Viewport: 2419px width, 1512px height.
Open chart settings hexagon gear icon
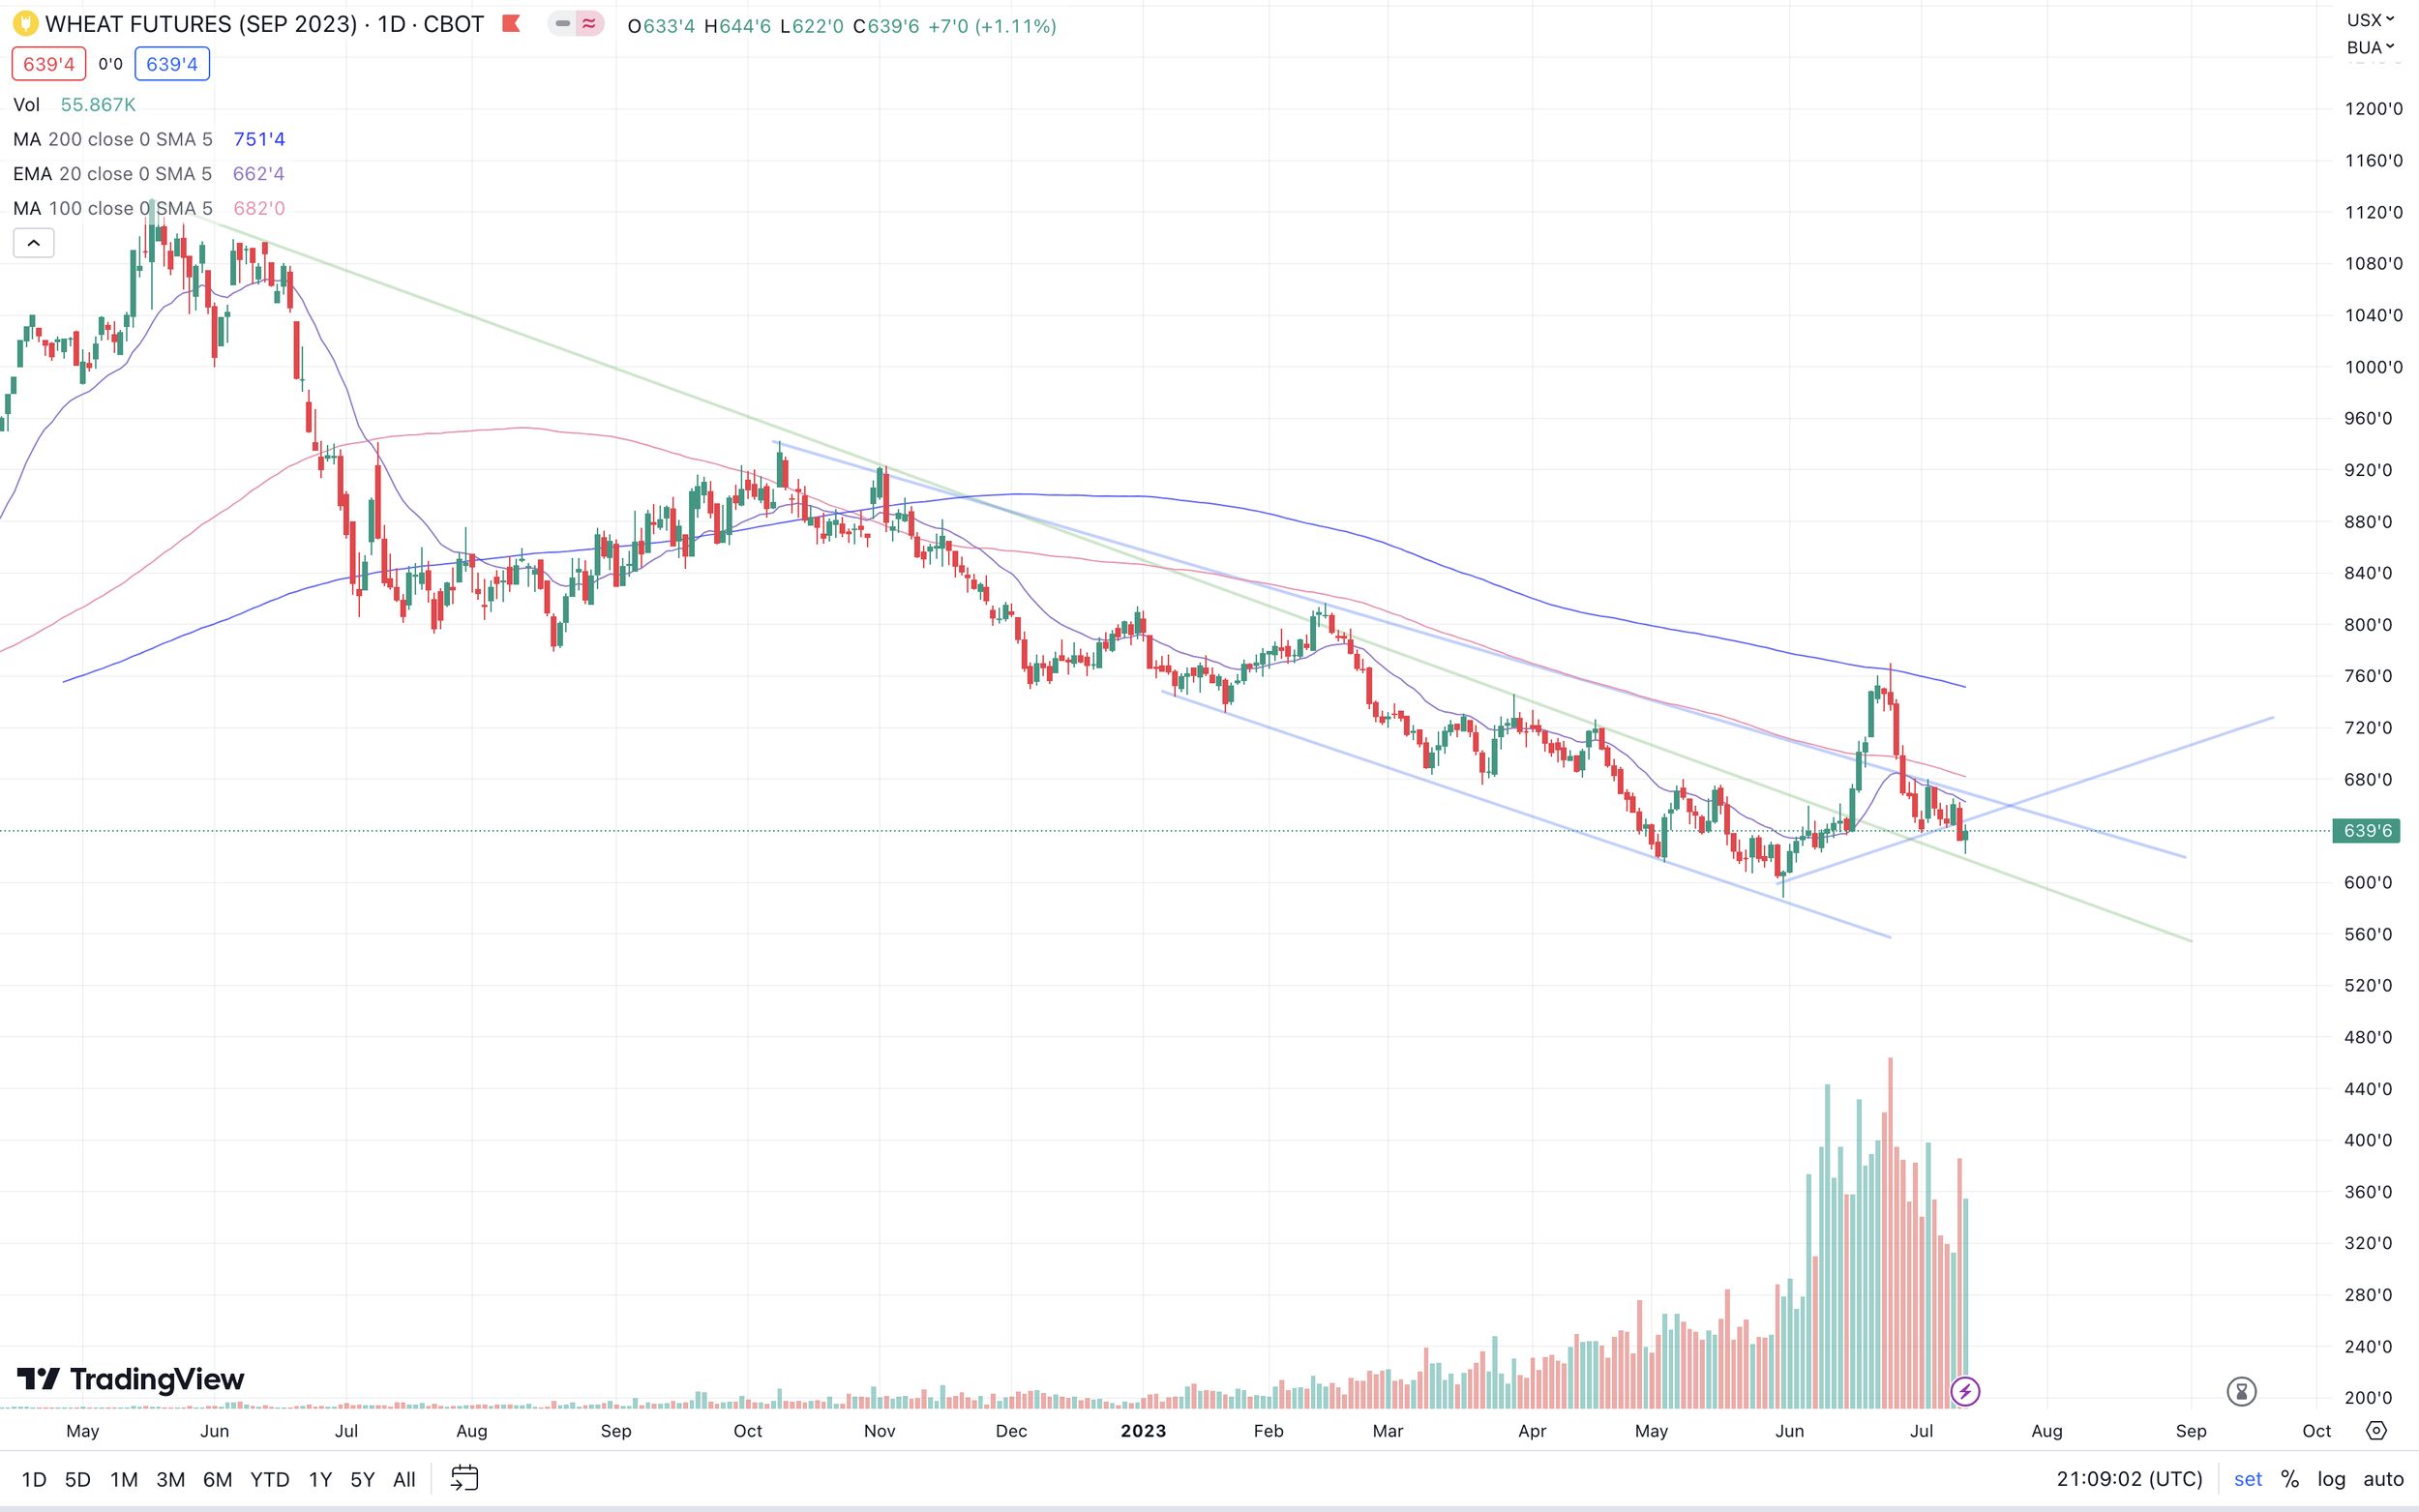pos(2376,1430)
